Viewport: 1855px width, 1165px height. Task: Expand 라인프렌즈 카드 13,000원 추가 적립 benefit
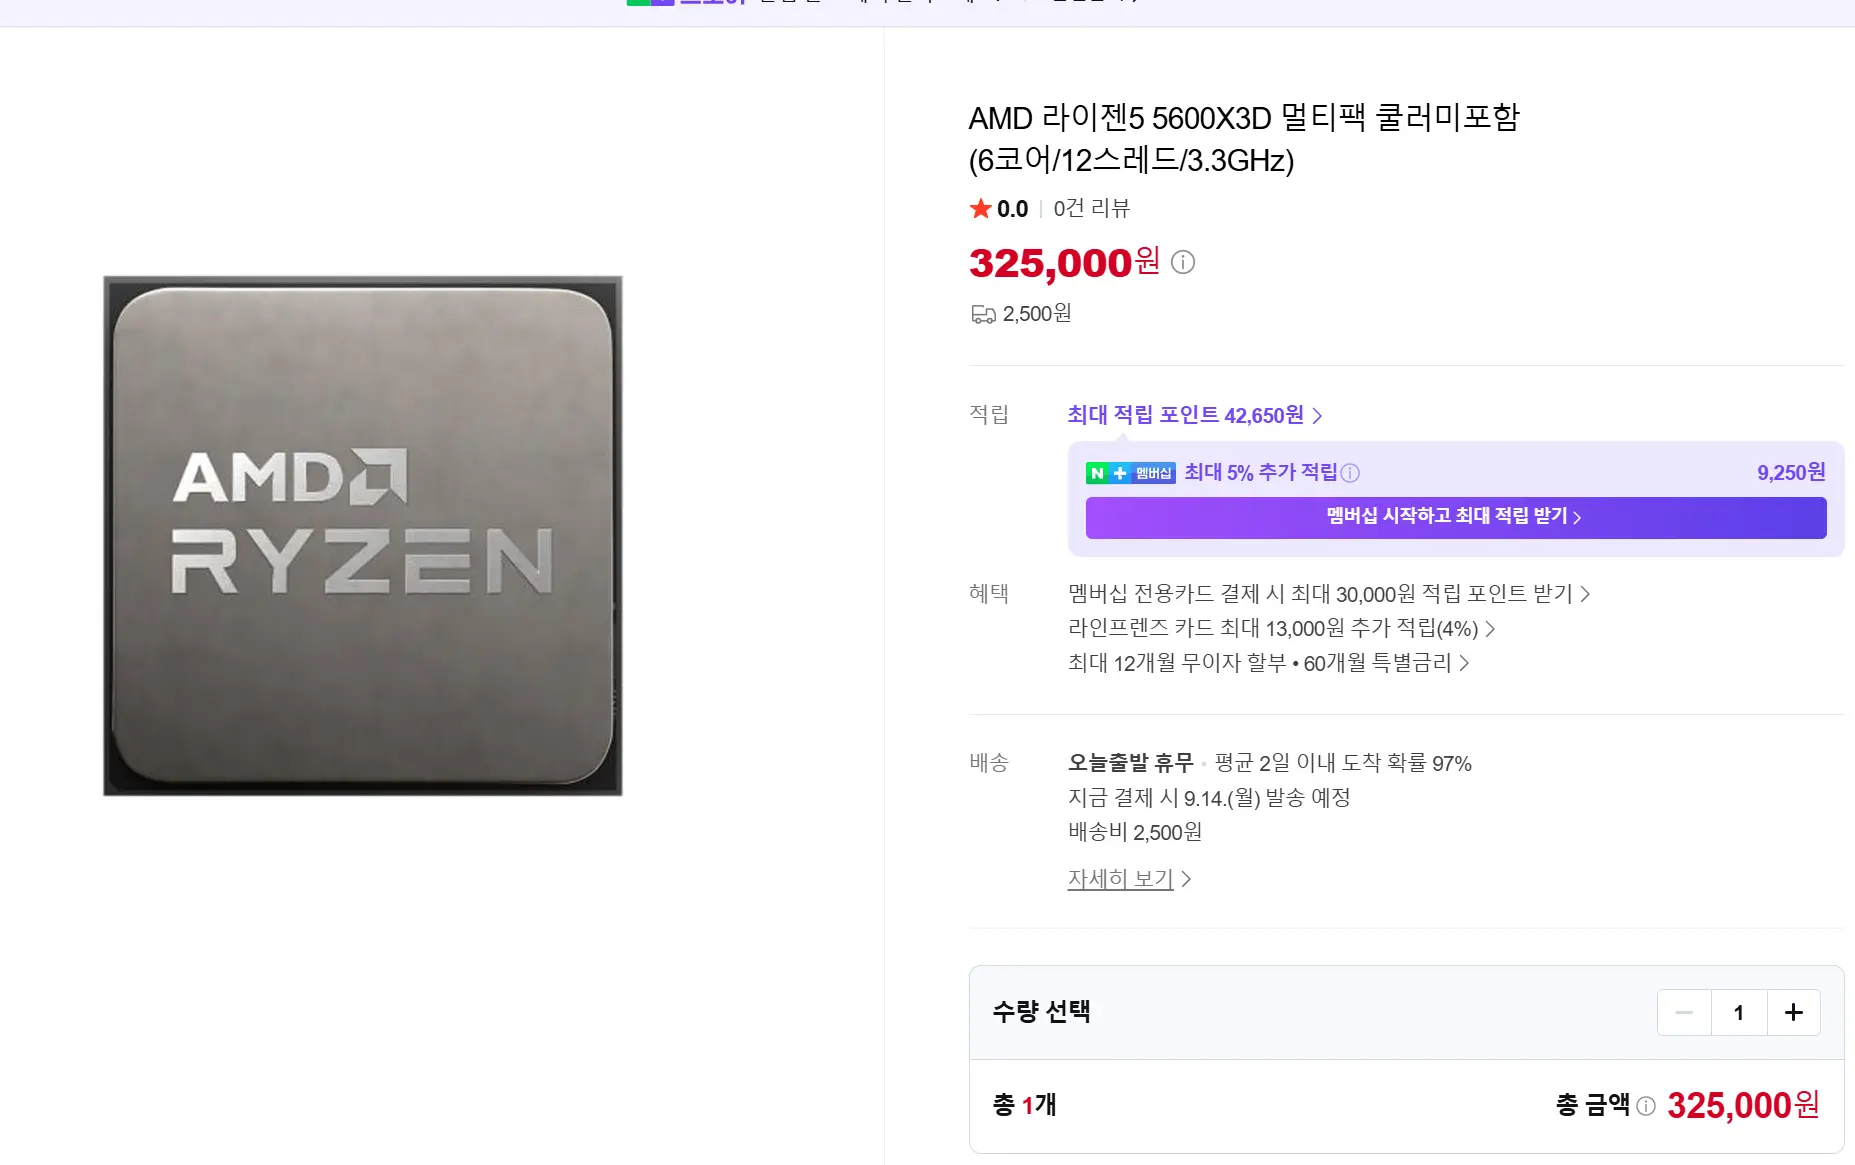pyautogui.click(x=1281, y=628)
